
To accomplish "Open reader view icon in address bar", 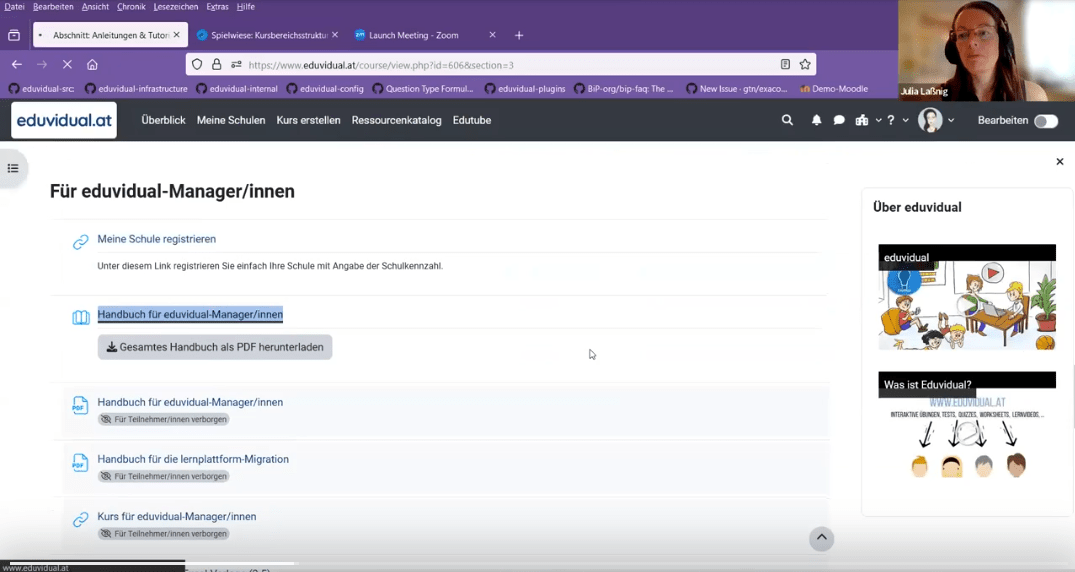I will [x=785, y=64].
